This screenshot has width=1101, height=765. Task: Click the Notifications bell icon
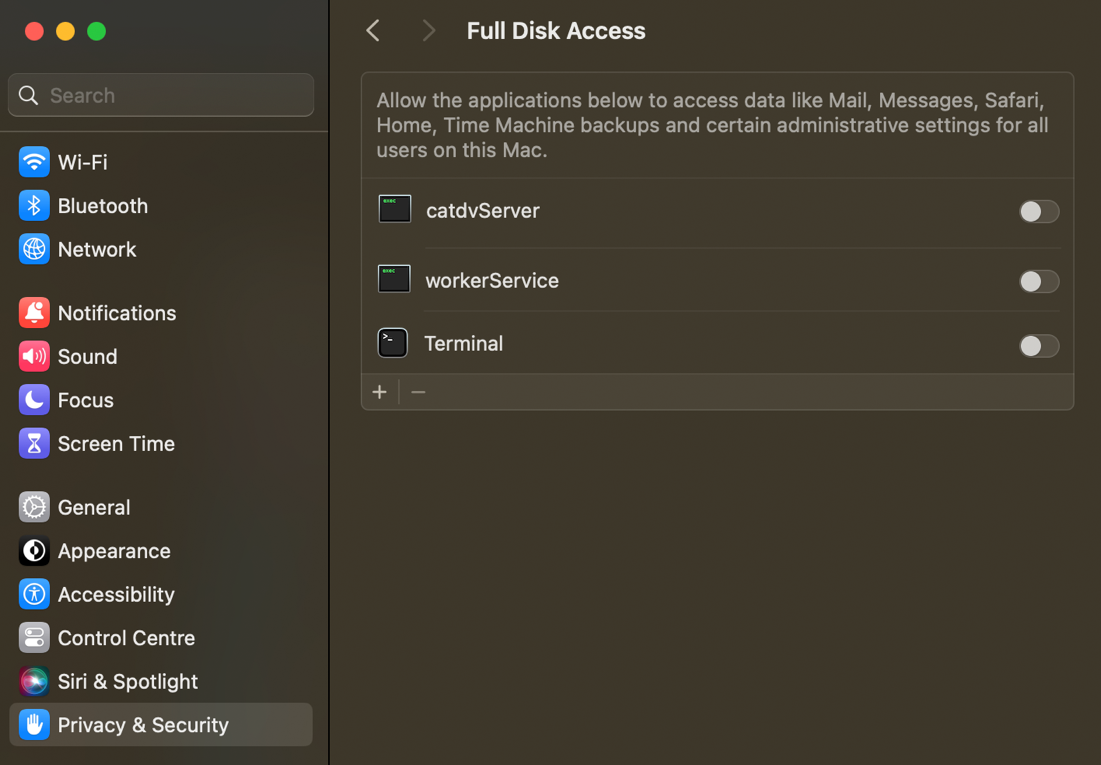point(34,313)
